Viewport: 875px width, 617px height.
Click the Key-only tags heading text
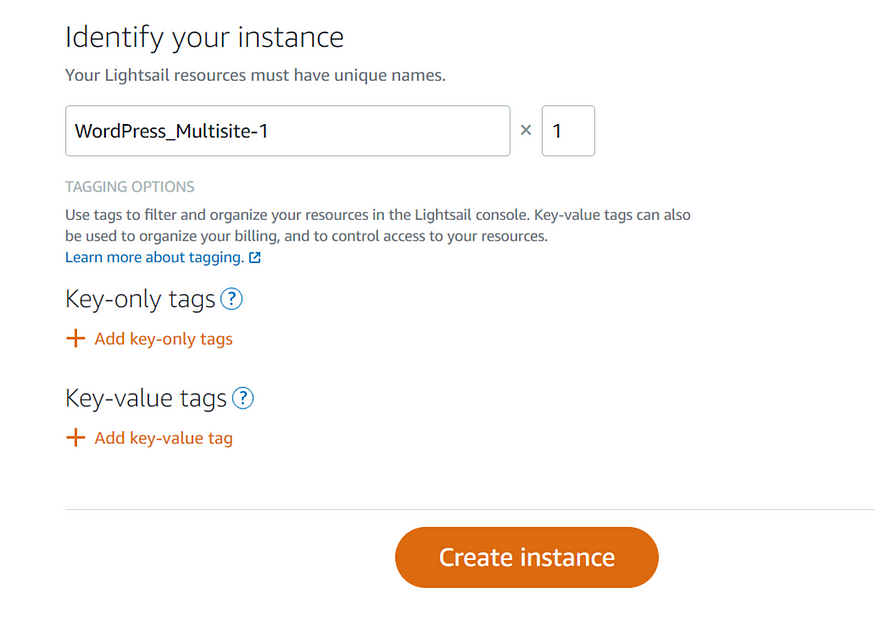140,300
